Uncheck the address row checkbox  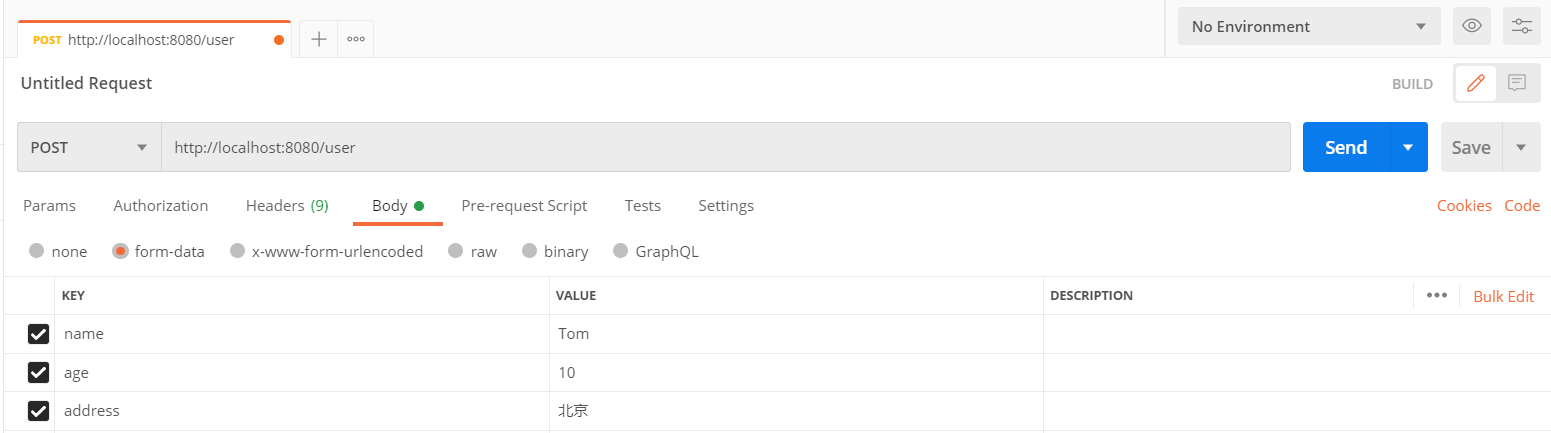(39, 411)
